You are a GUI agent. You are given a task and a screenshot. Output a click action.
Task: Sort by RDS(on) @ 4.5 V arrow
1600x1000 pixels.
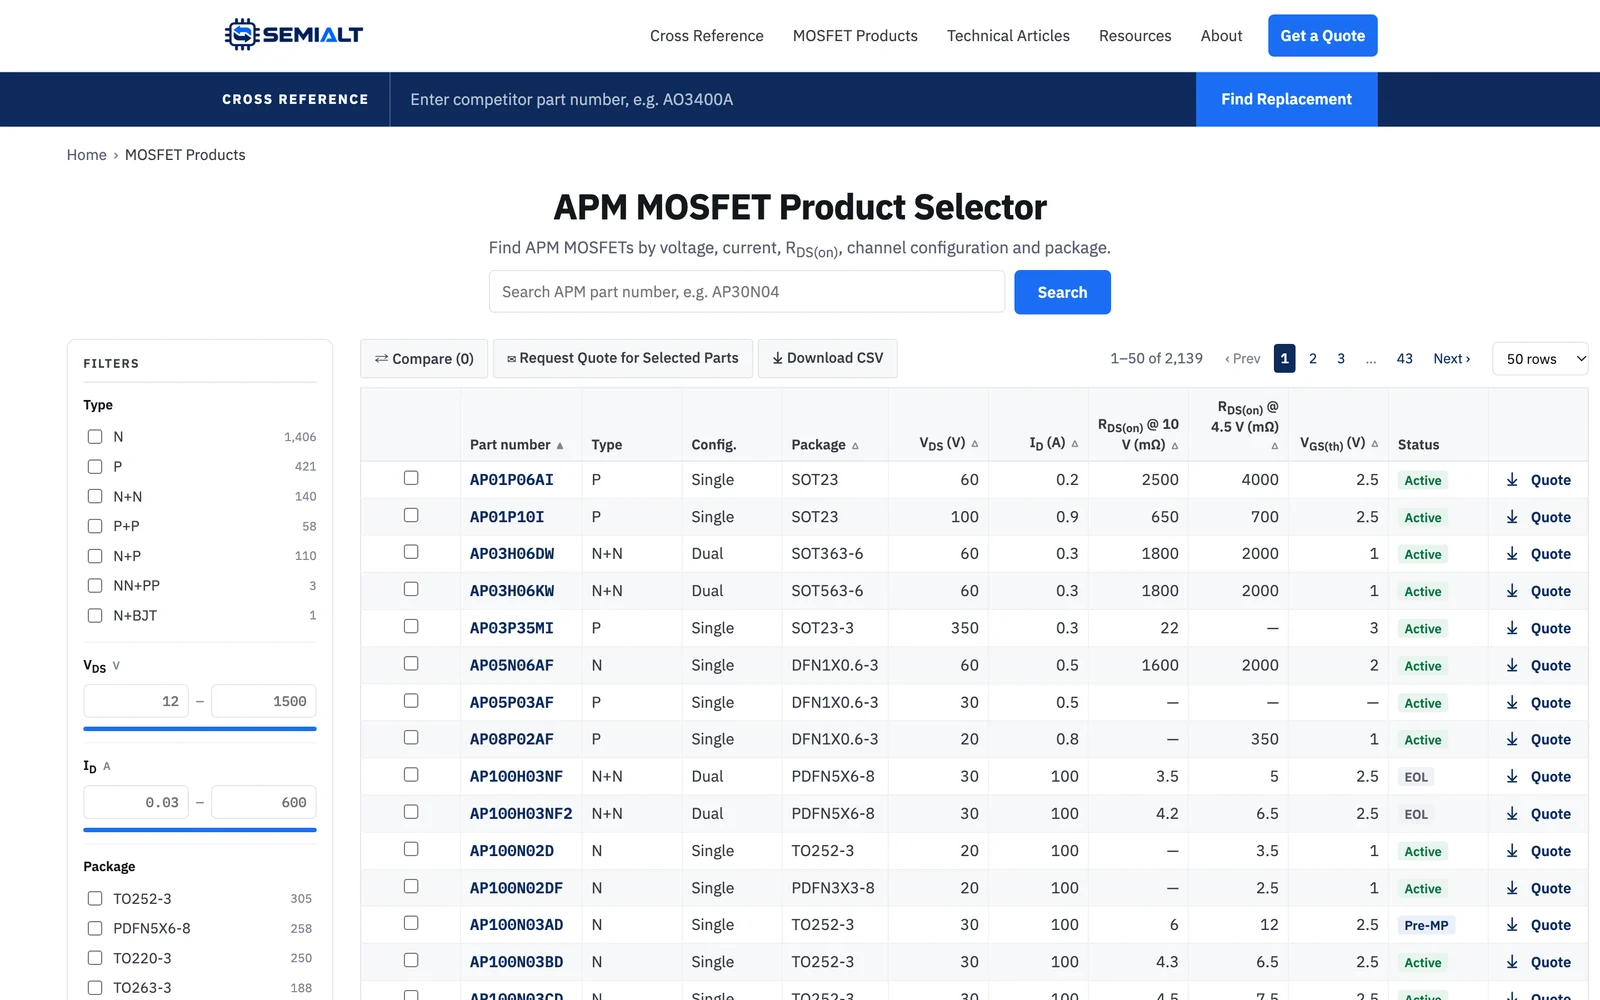pos(1274,446)
